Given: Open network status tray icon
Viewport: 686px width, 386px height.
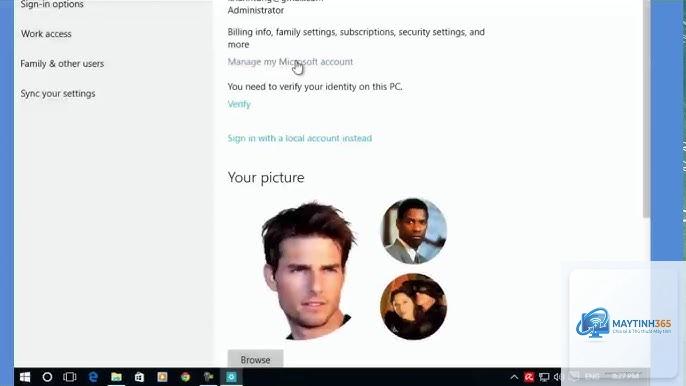Looking at the screenshot, I should tap(544, 377).
